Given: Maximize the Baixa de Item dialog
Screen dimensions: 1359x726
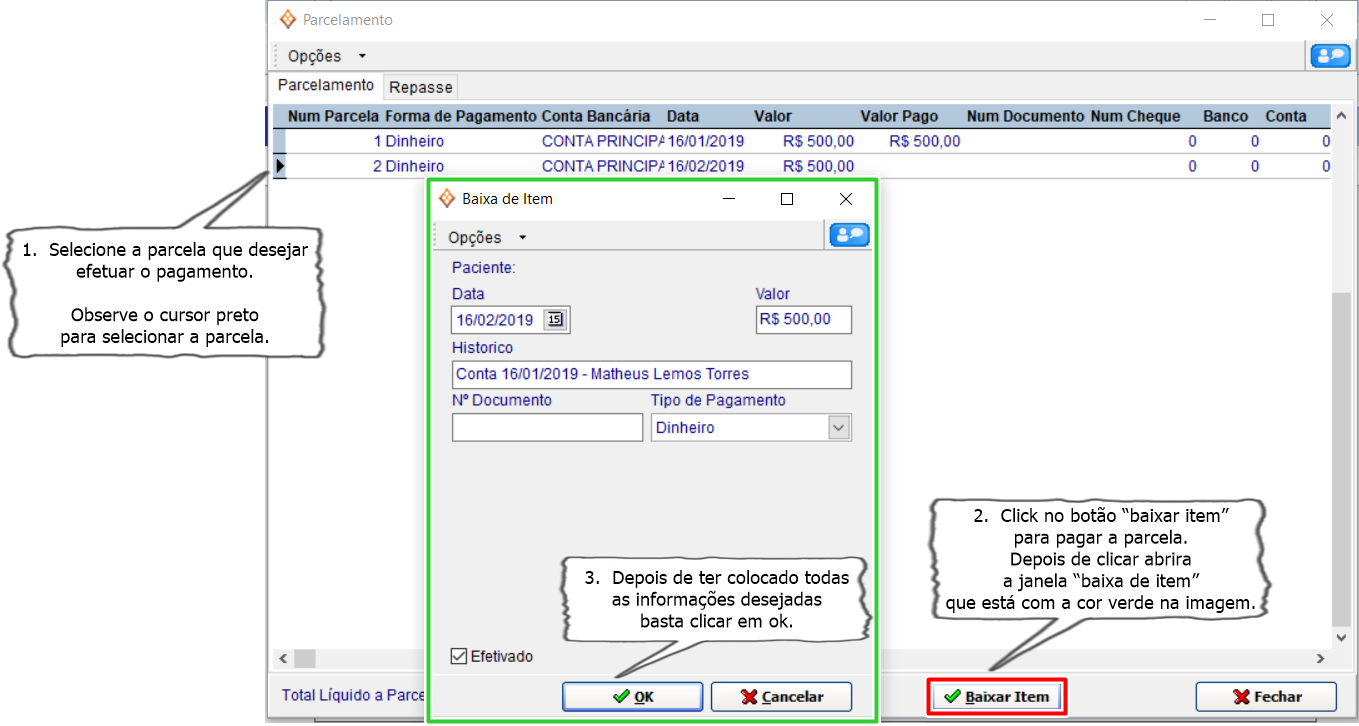Looking at the screenshot, I should coord(787,199).
